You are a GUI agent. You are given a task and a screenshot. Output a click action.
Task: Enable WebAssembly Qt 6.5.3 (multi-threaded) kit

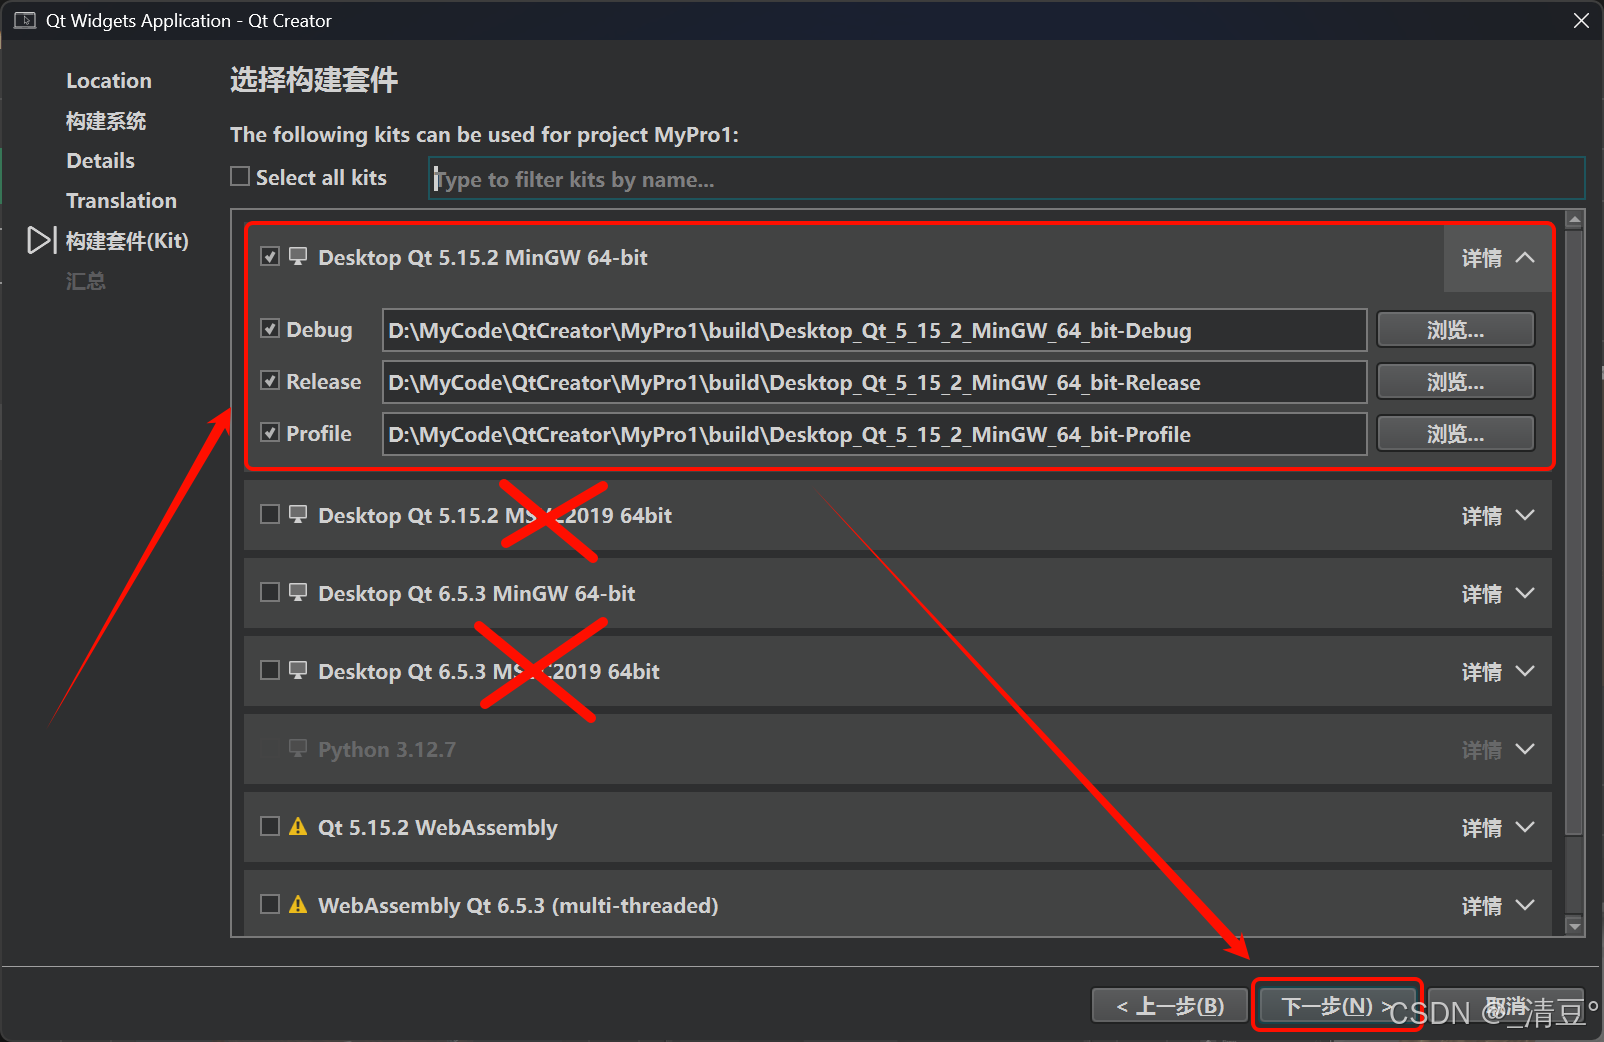point(270,904)
